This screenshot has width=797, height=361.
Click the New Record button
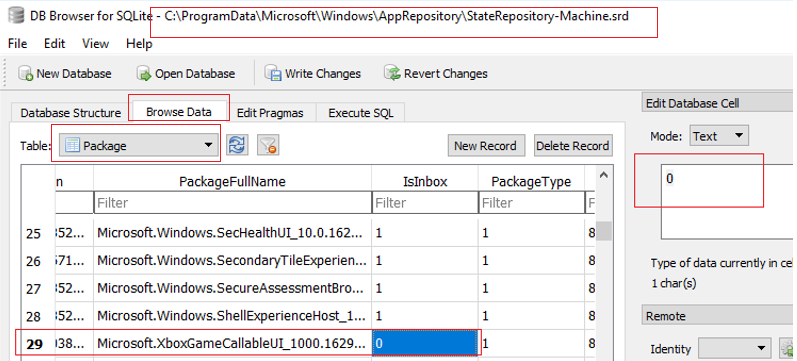485,146
